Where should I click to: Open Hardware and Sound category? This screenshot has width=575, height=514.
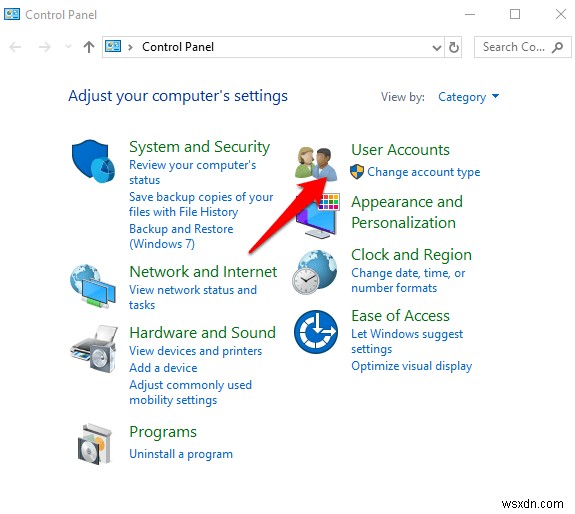tap(202, 333)
